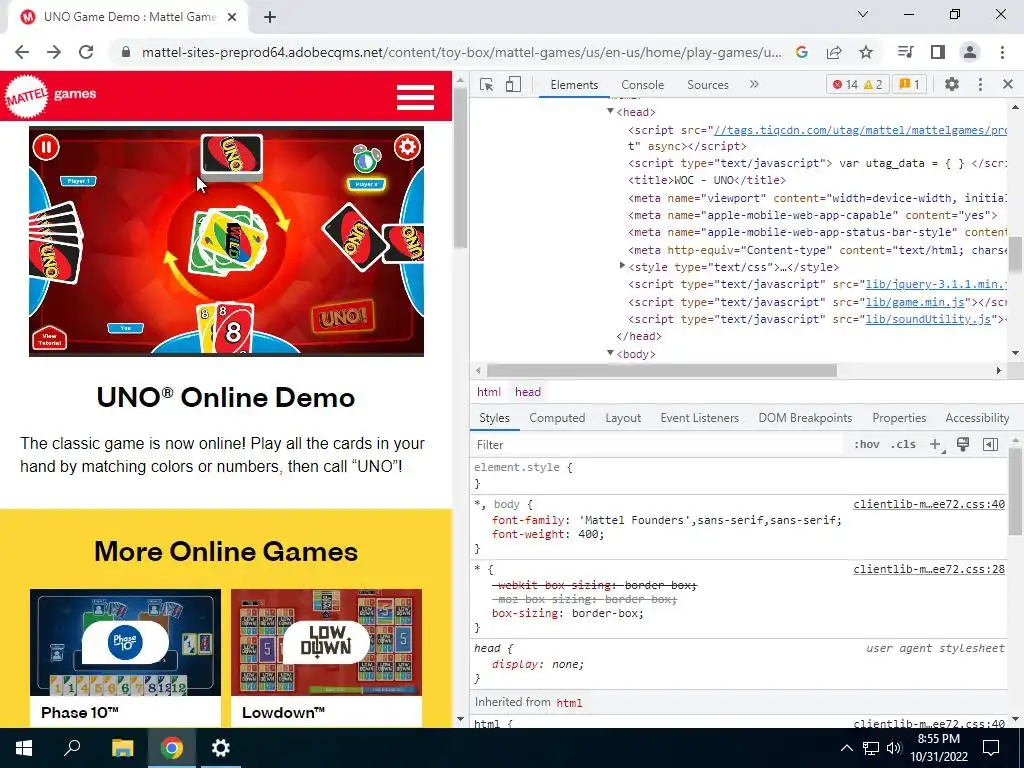Open Windows notification center

coord(991,748)
